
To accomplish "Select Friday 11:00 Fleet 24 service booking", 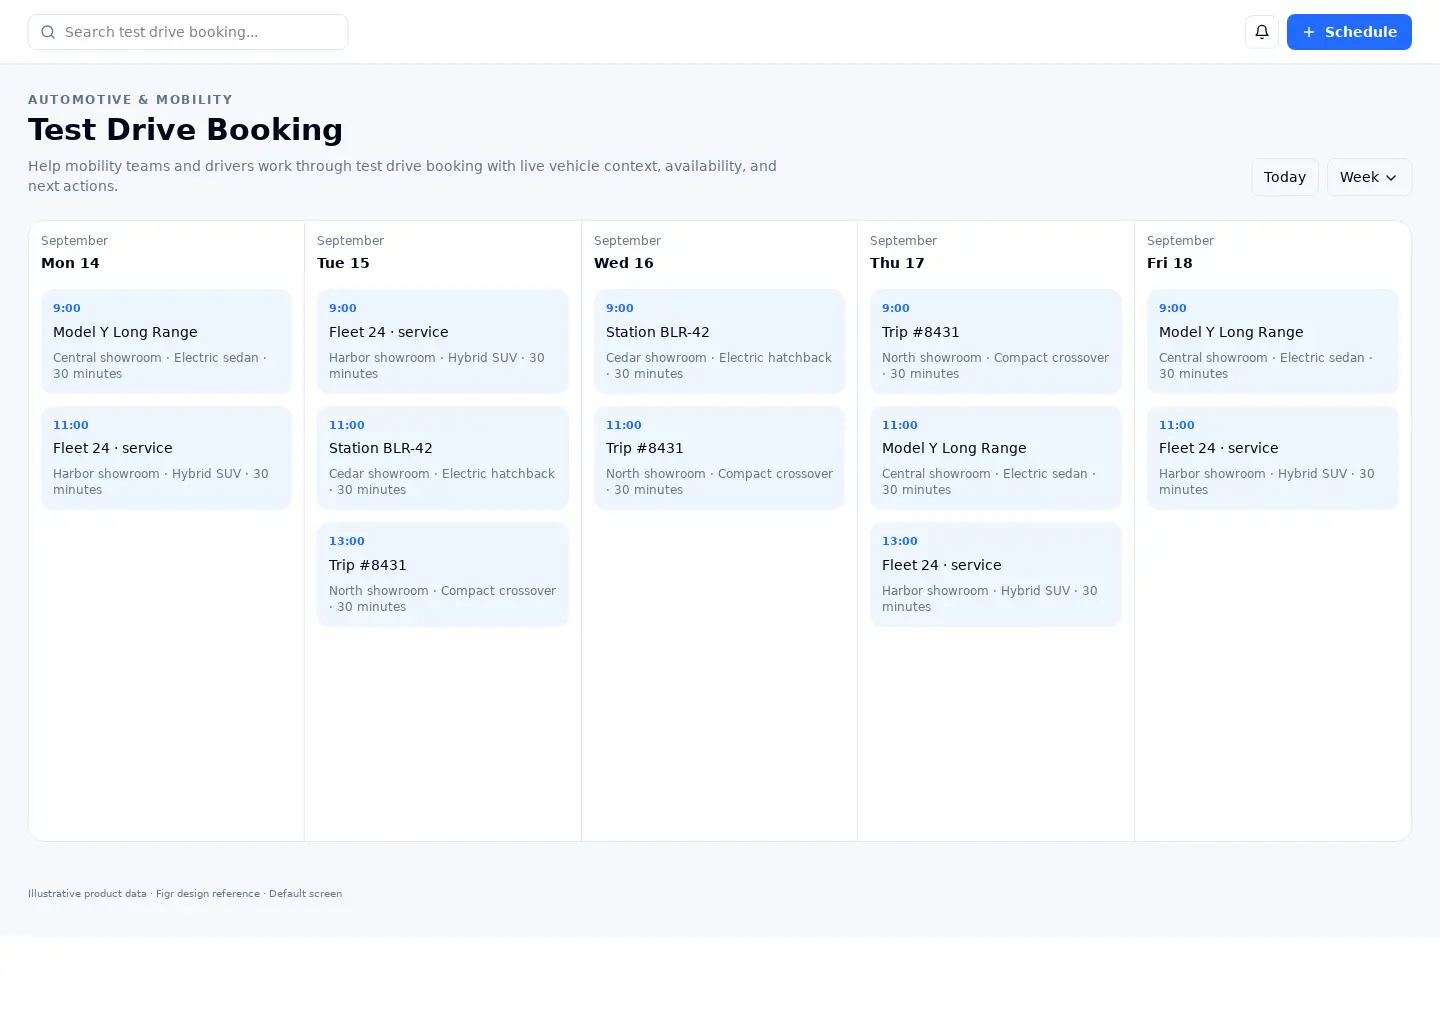I will click(1273, 458).
